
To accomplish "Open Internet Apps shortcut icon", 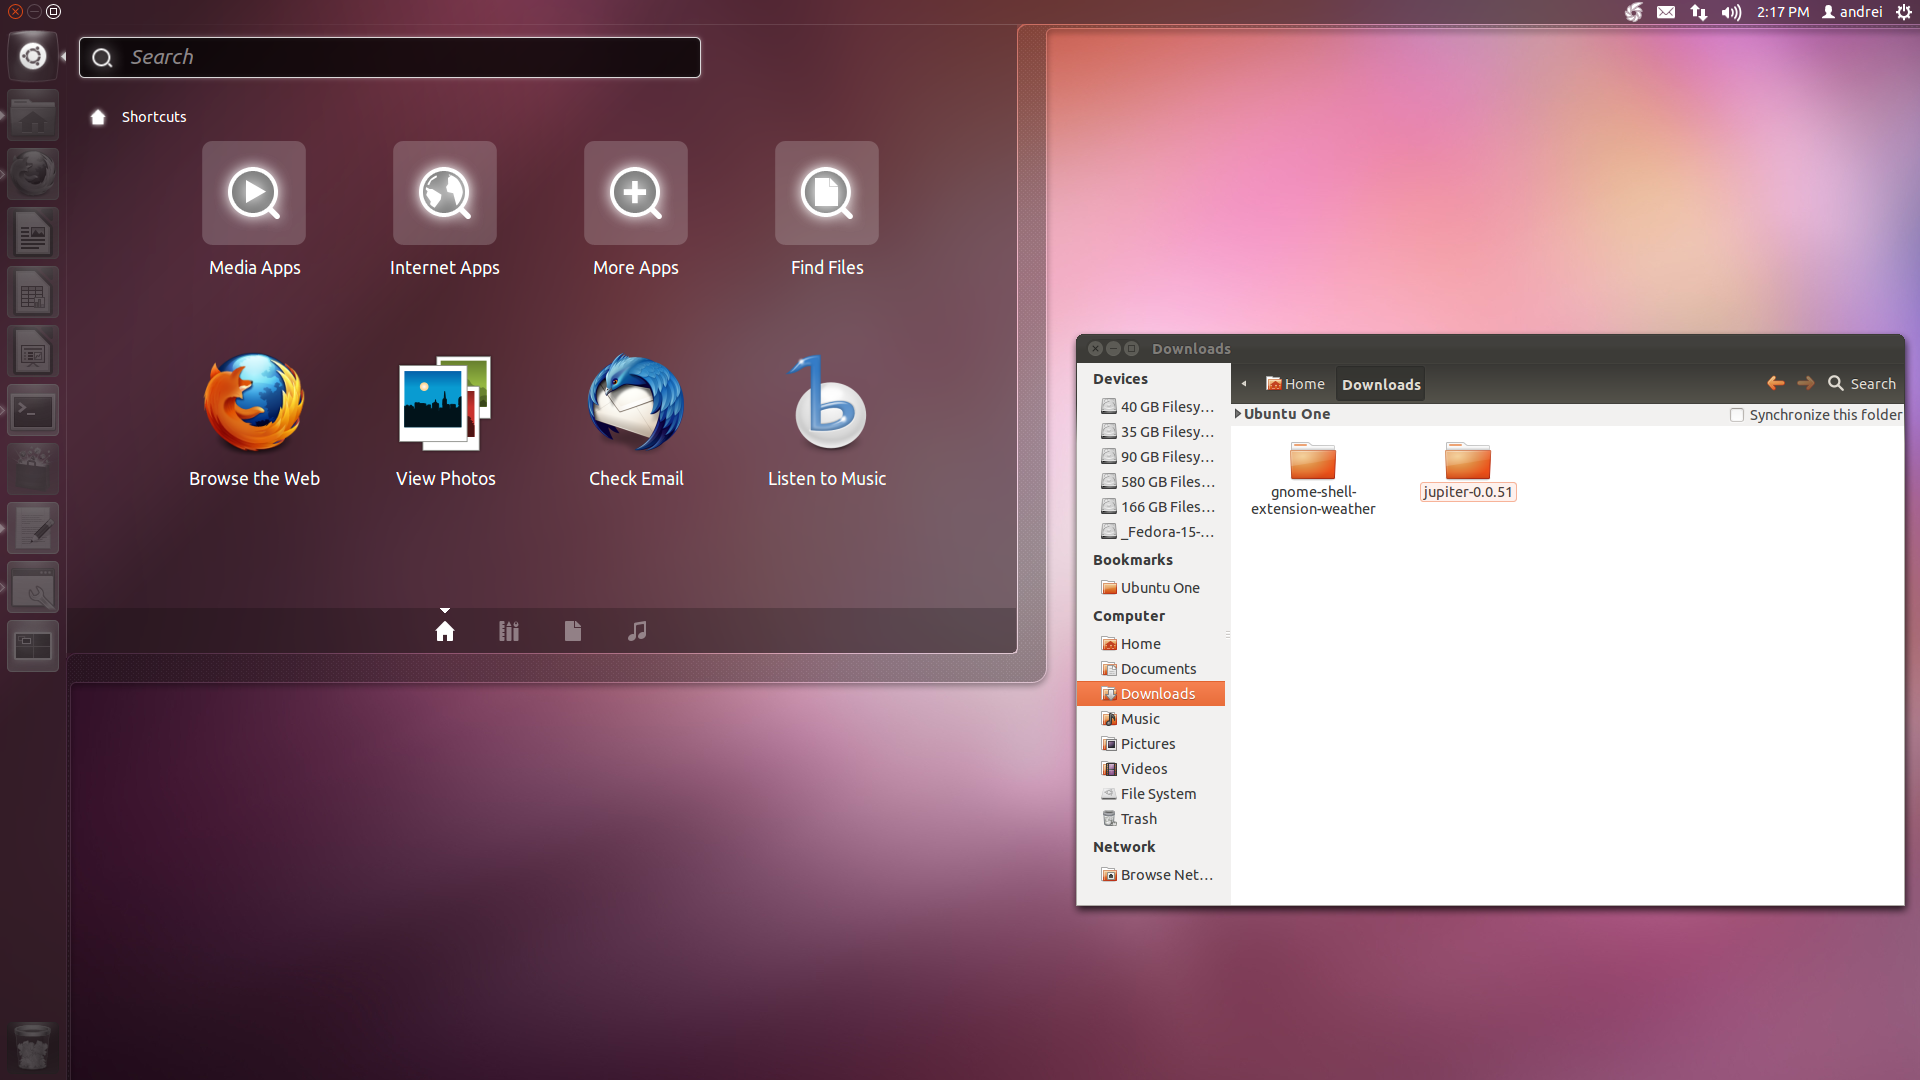I will coord(445,193).
